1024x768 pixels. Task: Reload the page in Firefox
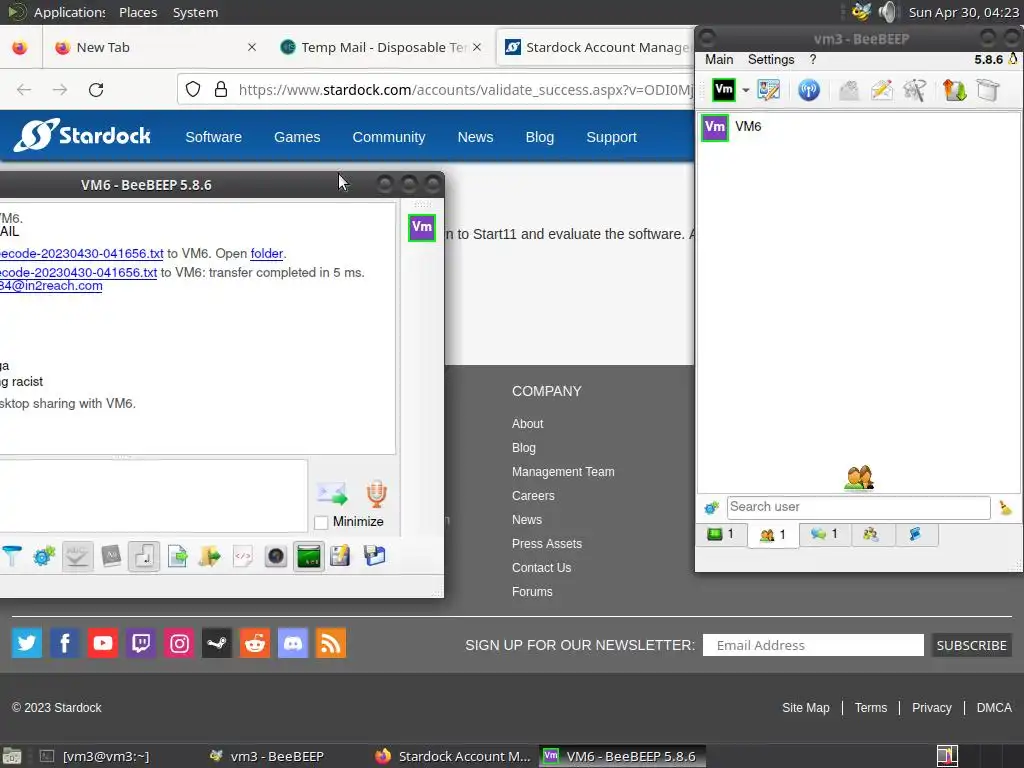coord(96,89)
